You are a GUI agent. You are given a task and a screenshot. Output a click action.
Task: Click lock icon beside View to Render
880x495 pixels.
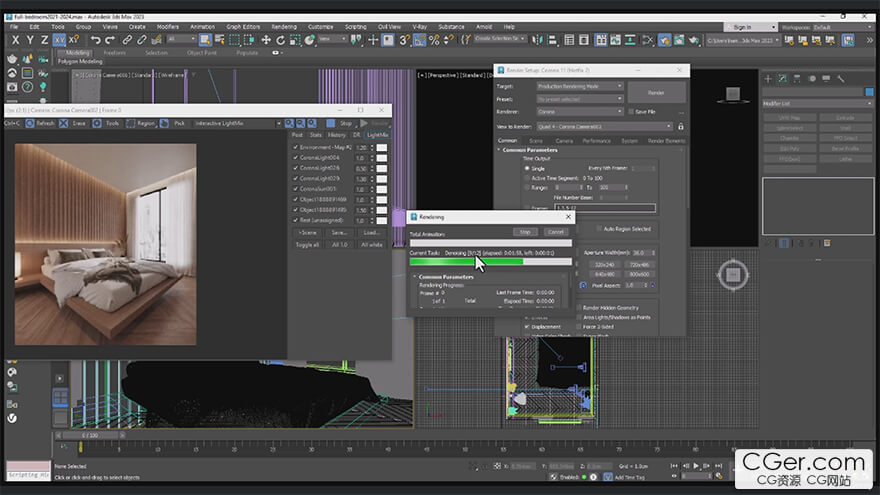pos(681,127)
